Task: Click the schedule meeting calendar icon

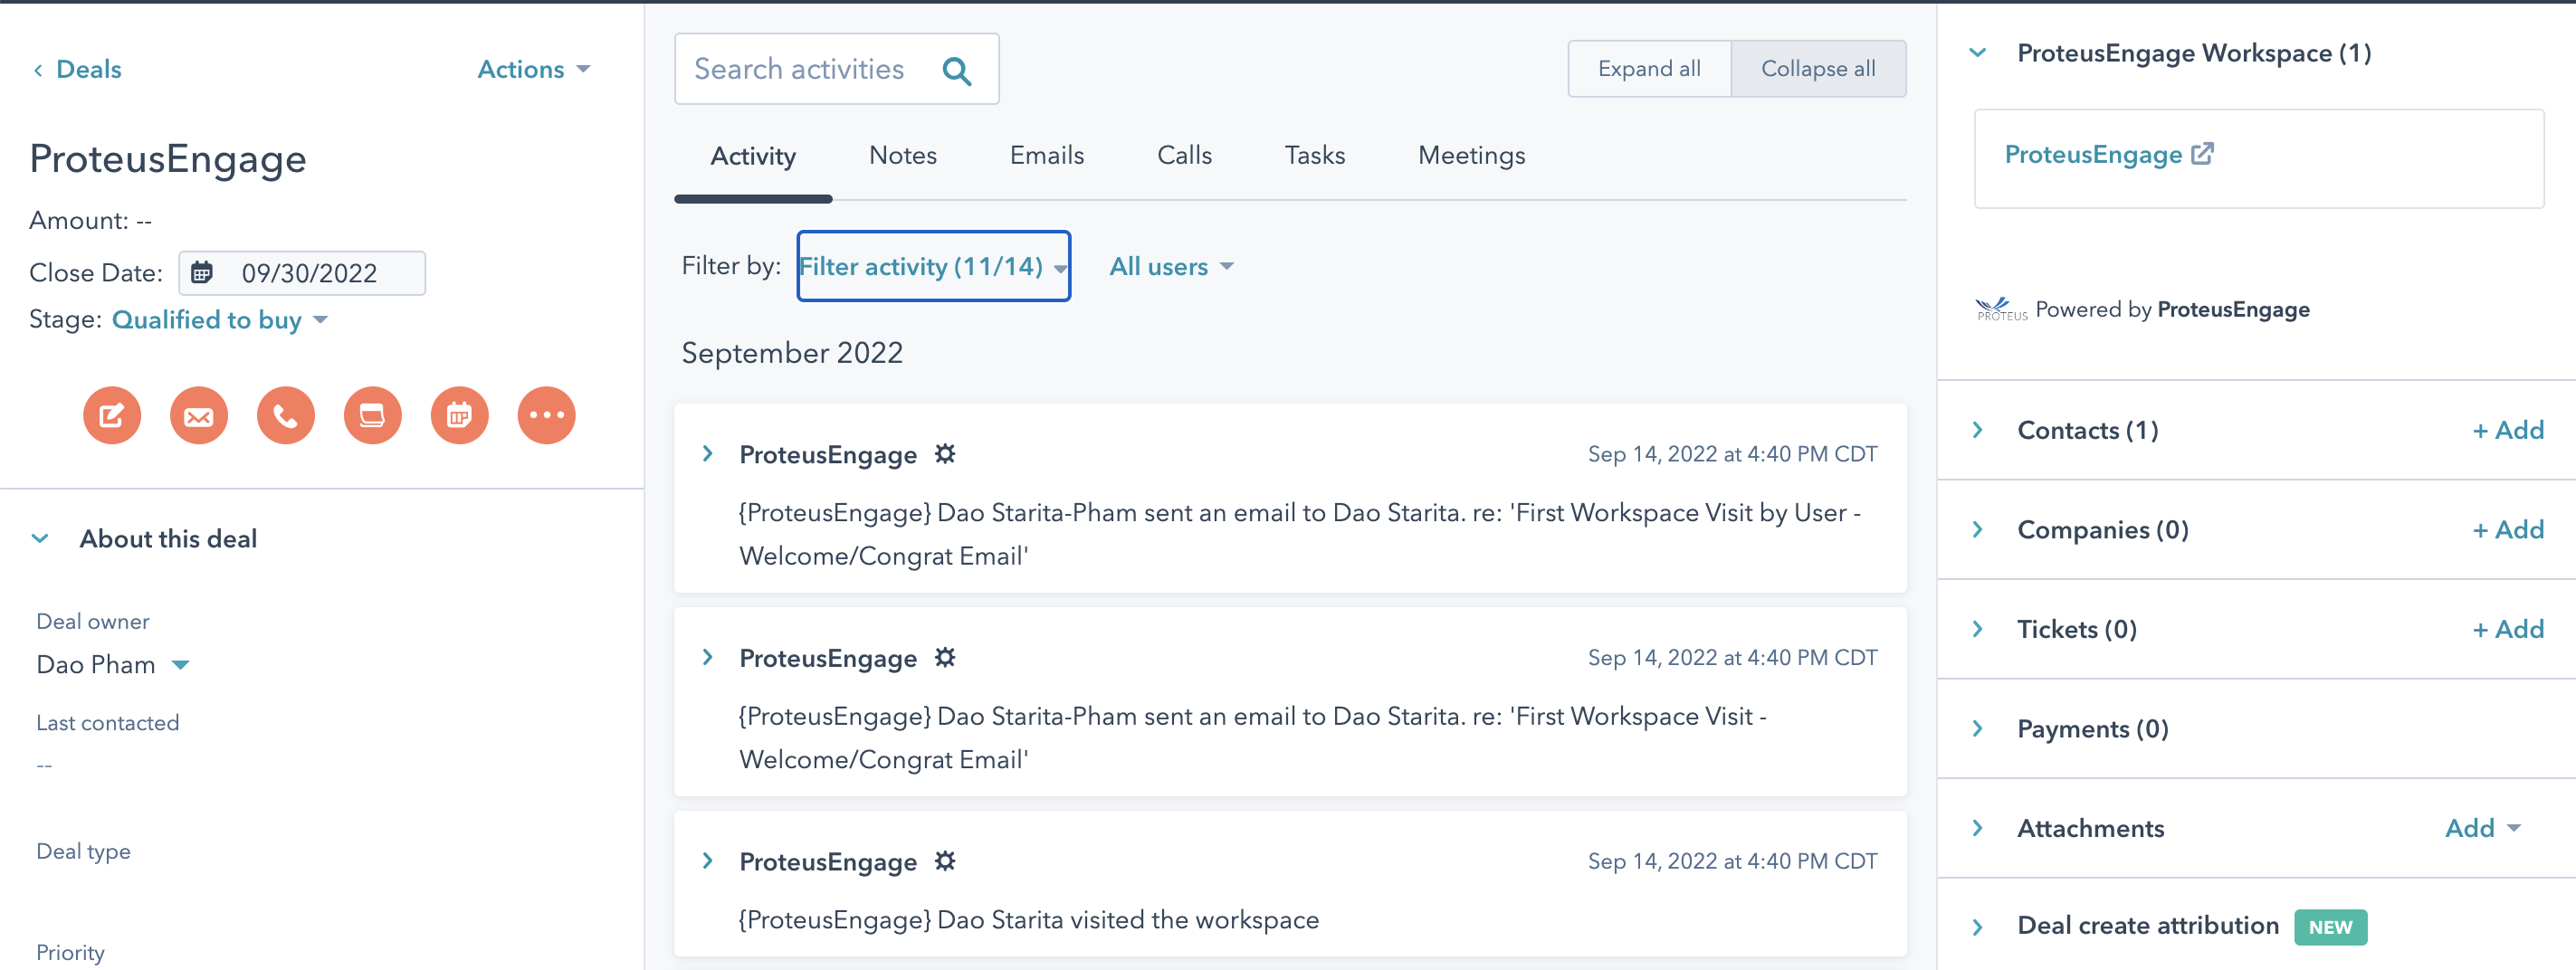Action: [460, 415]
